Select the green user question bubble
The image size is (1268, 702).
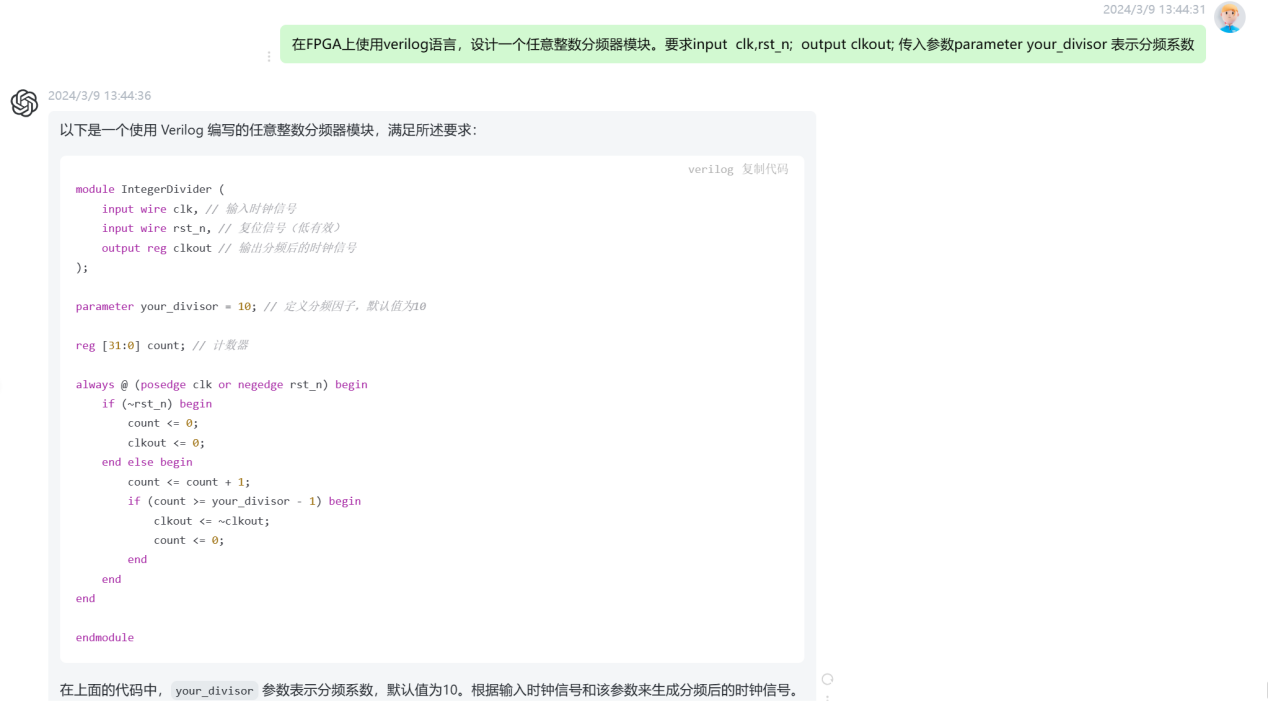pos(742,44)
